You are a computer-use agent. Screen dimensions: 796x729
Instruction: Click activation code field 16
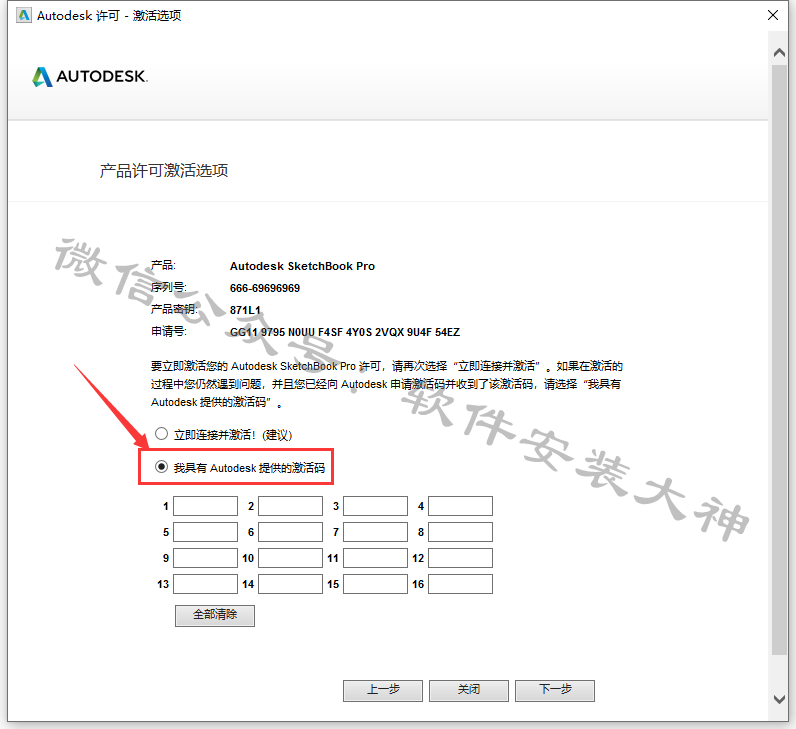460,584
